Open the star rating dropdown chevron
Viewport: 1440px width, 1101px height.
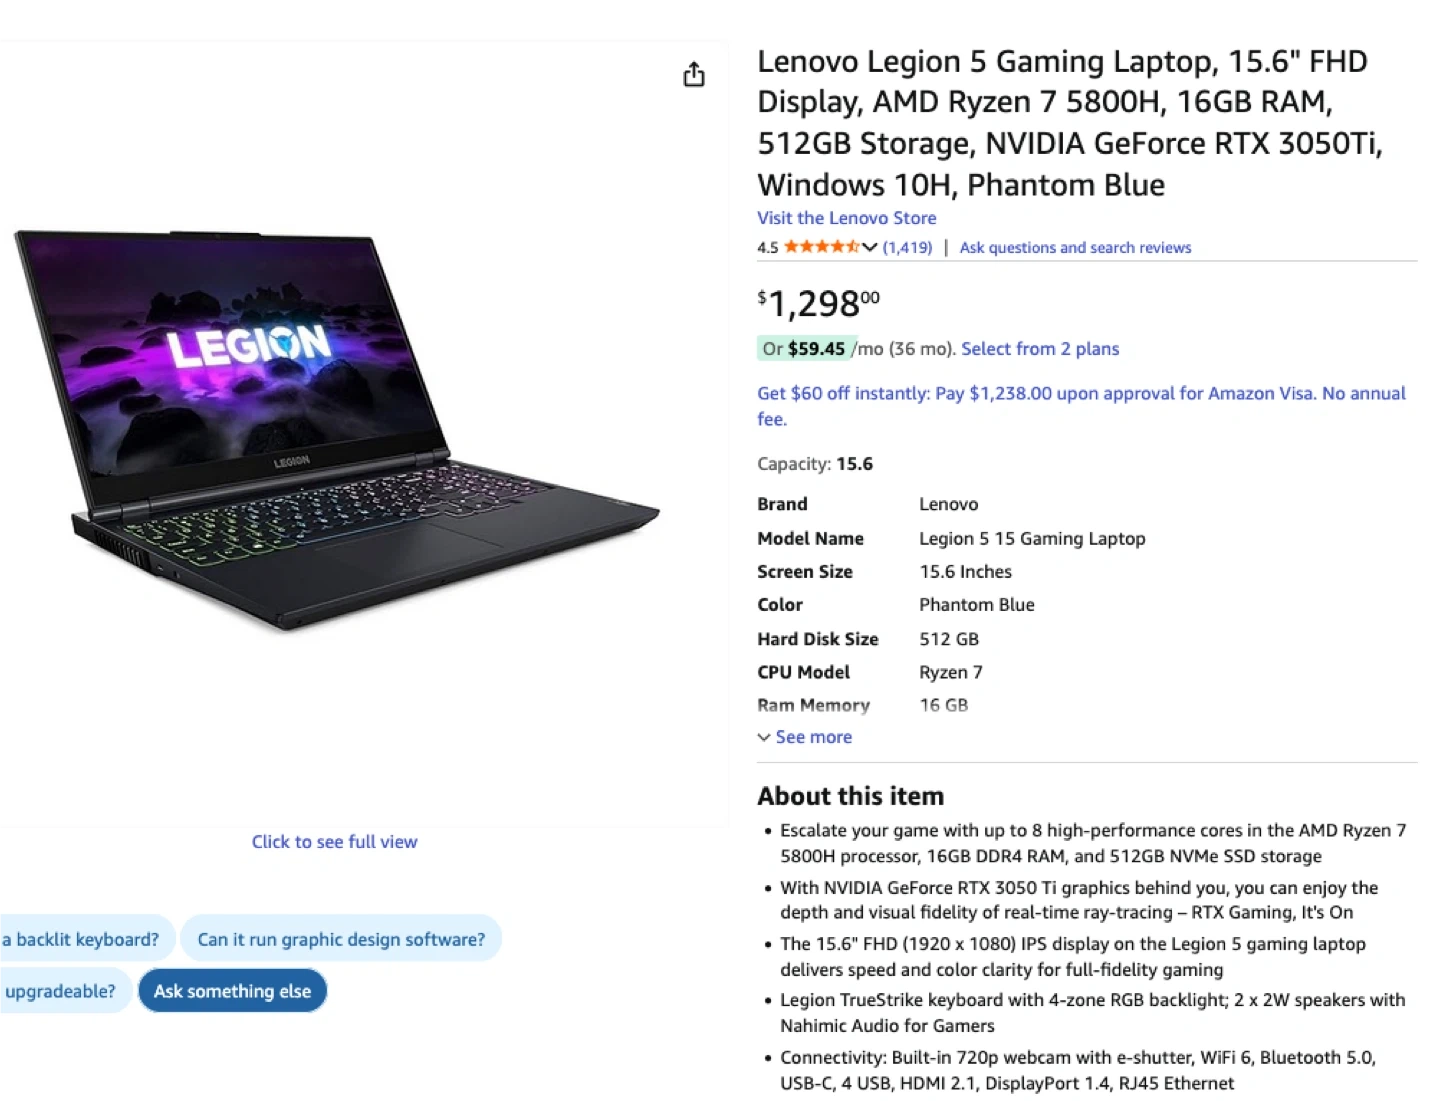tap(869, 247)
